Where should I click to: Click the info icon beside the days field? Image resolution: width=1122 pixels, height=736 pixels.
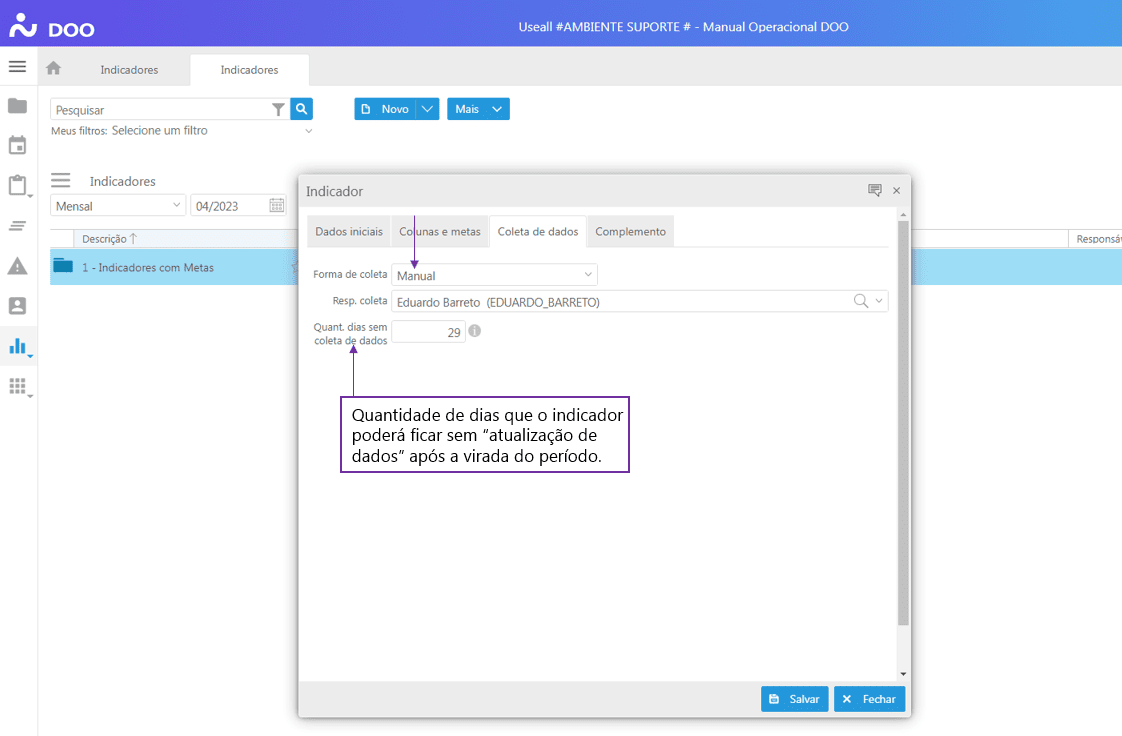[475, 331]
